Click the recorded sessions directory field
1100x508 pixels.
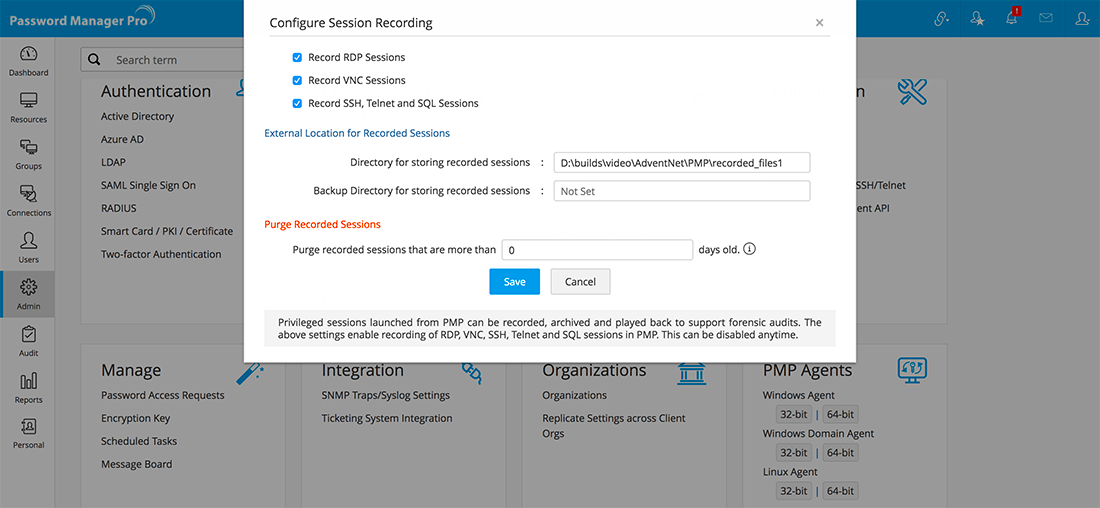[x=681, y=162]
